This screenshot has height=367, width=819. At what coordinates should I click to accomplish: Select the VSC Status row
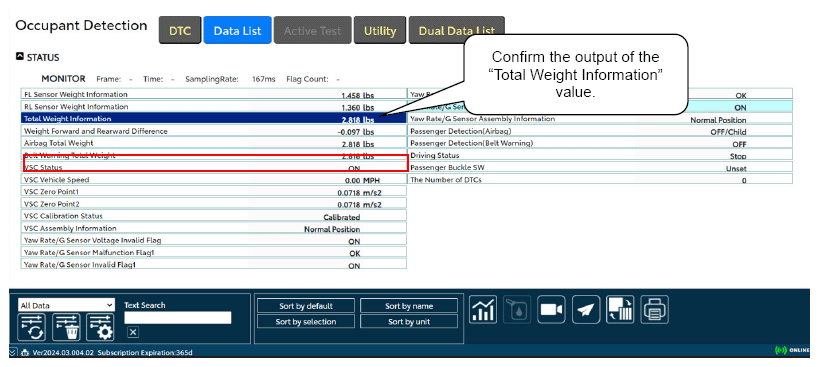tap(214, 167)
